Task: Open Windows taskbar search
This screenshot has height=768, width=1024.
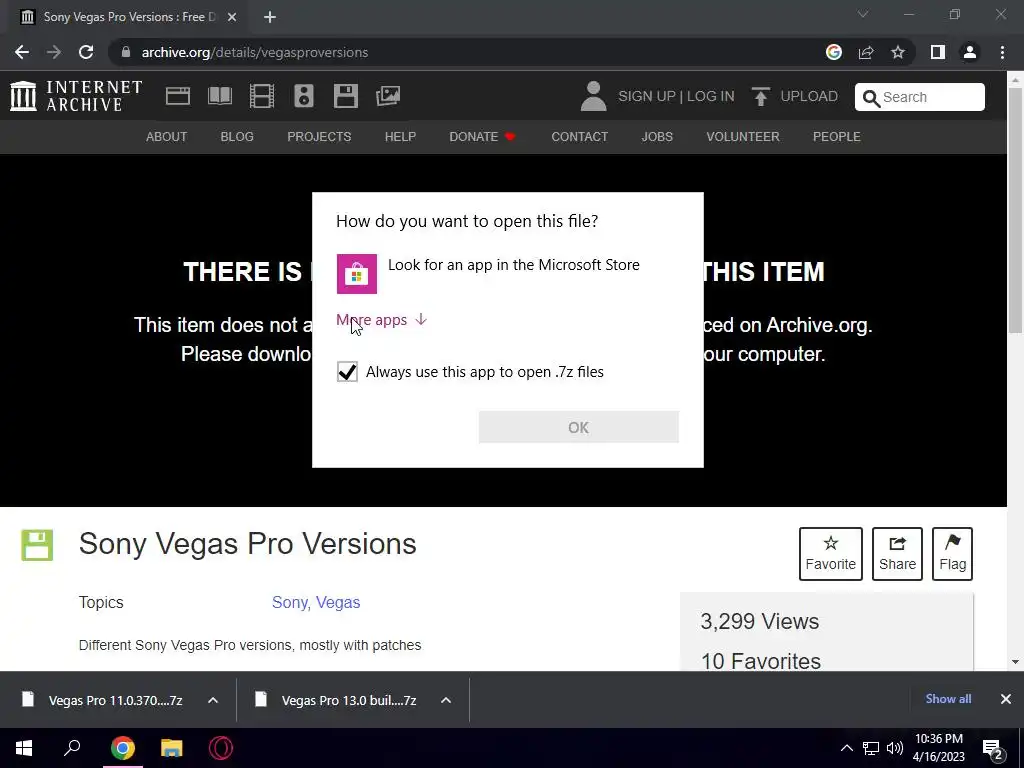Action: [72, 748]
